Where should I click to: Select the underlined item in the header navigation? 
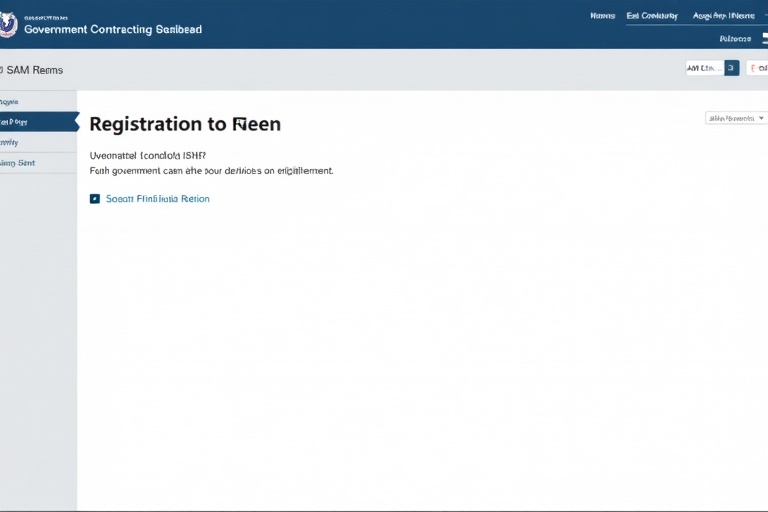click(x=651, y=16)
